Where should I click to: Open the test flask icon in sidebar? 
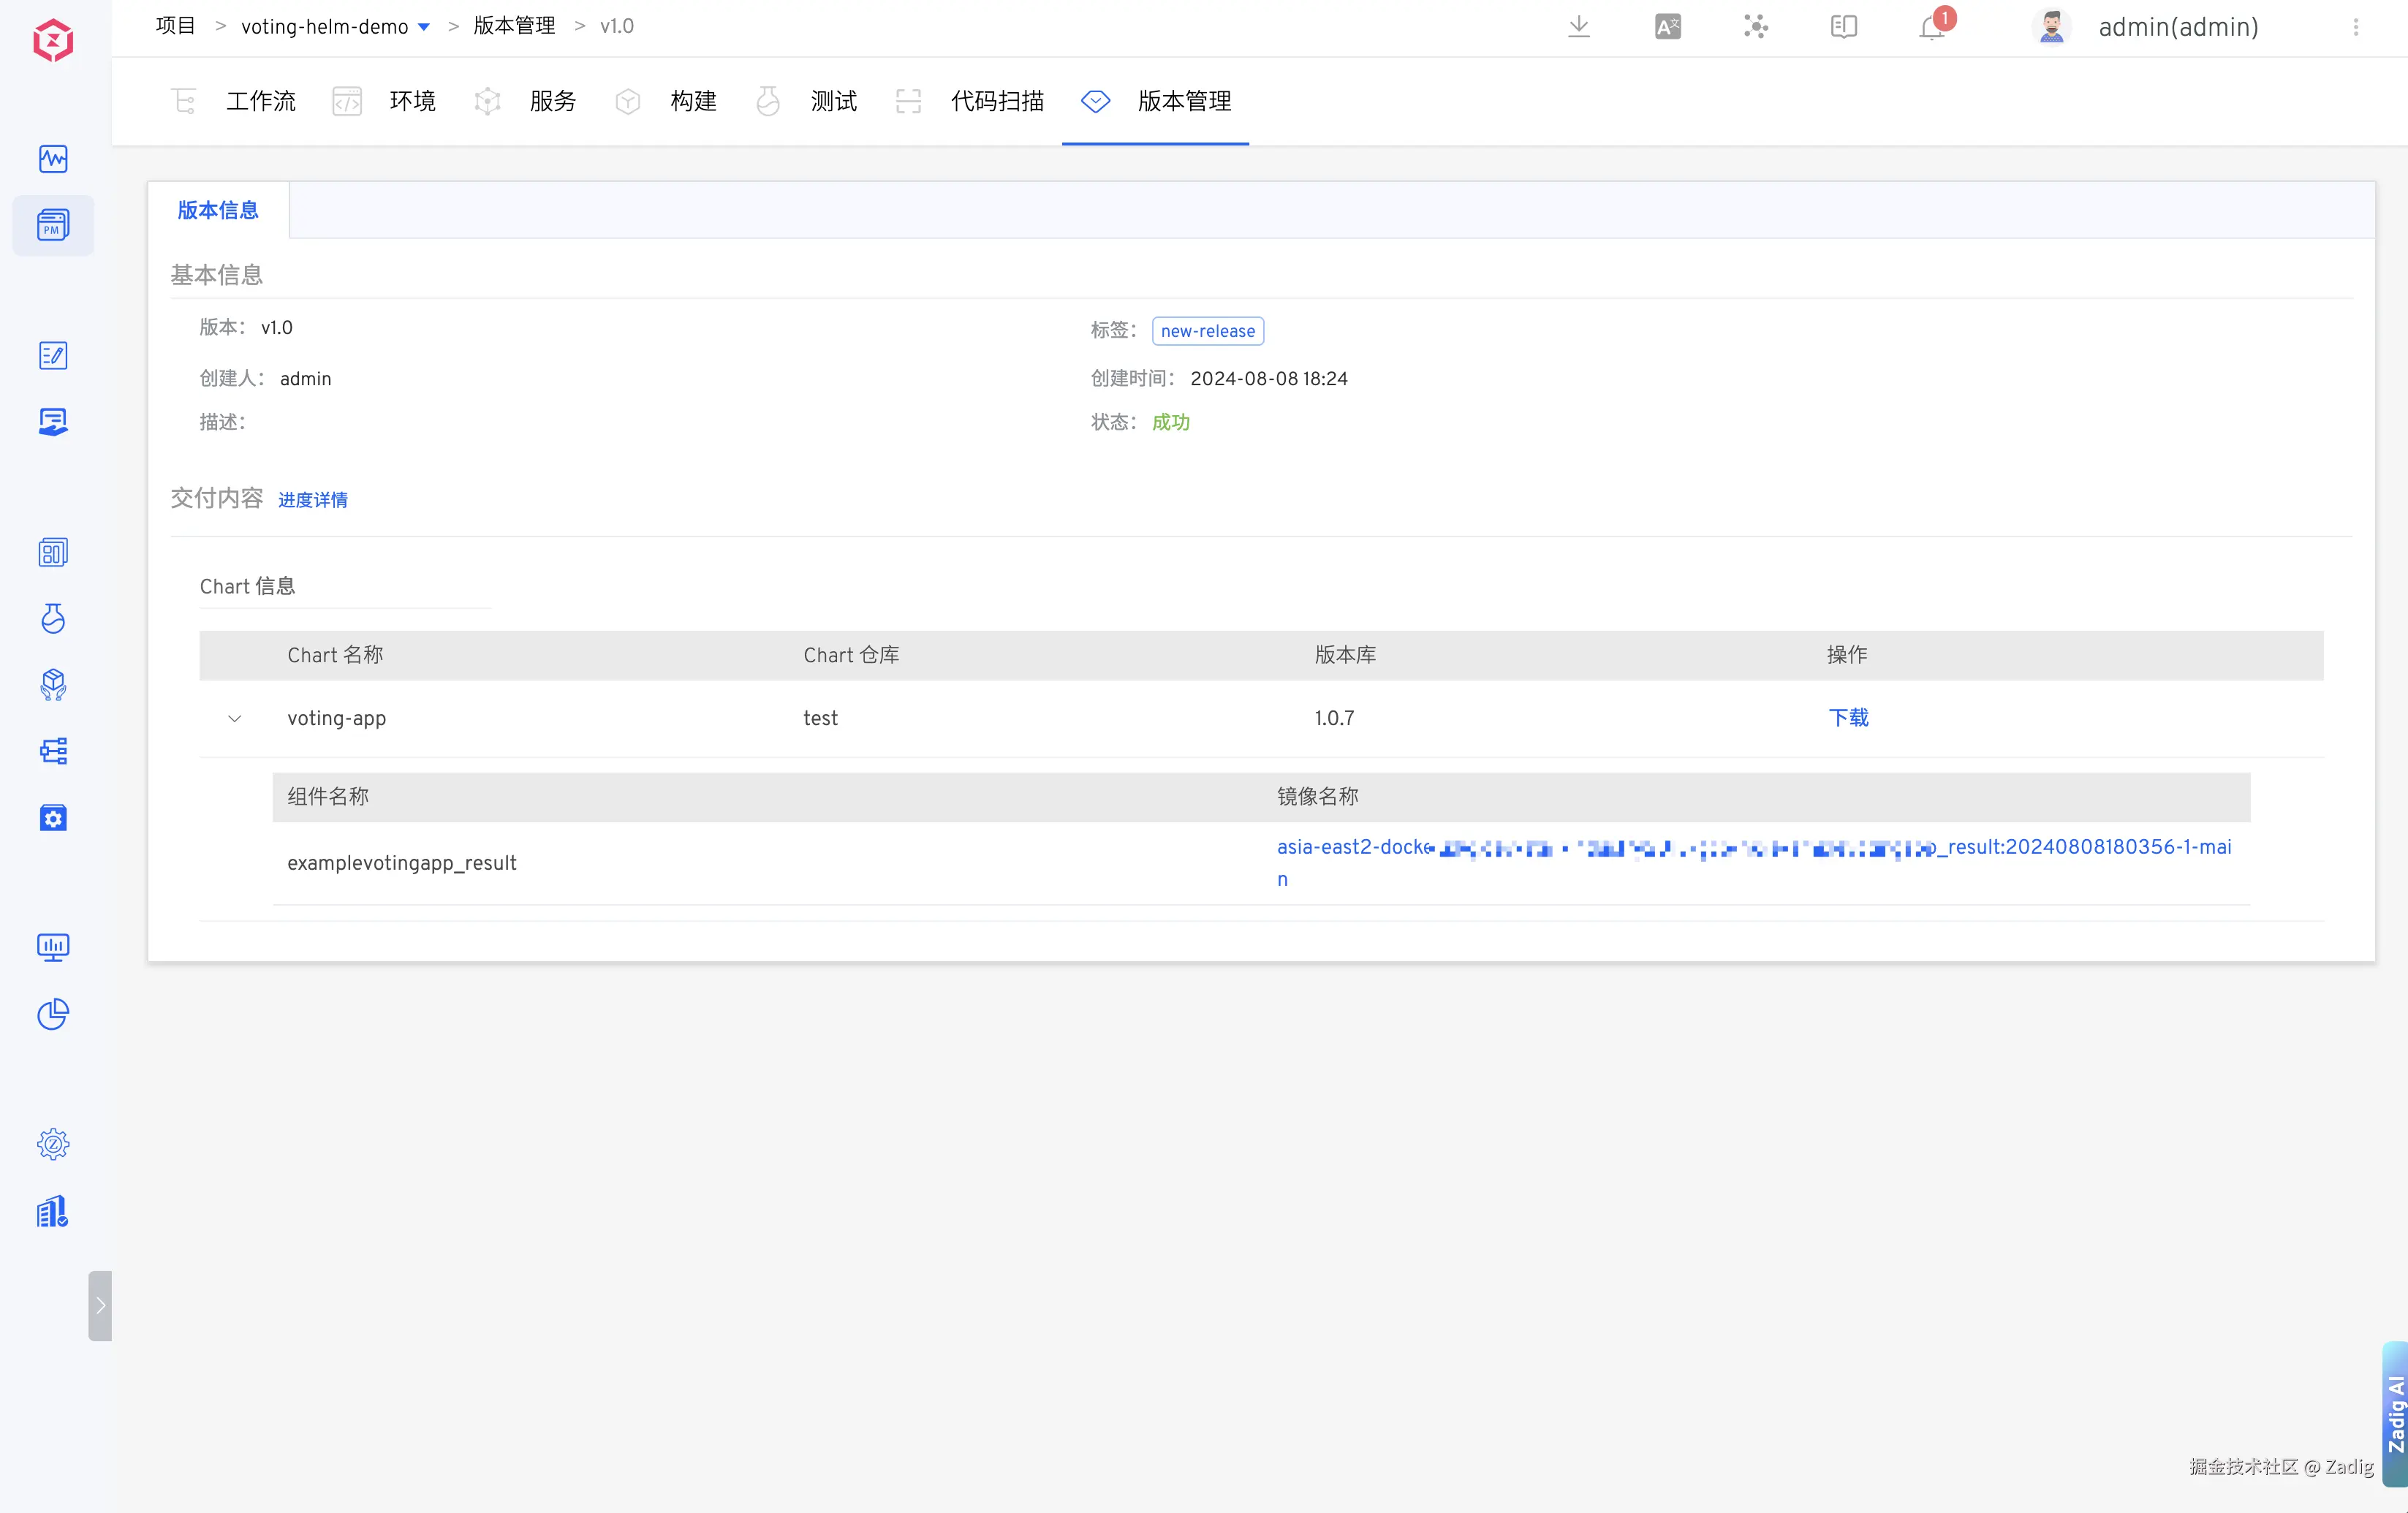(53, 618)
